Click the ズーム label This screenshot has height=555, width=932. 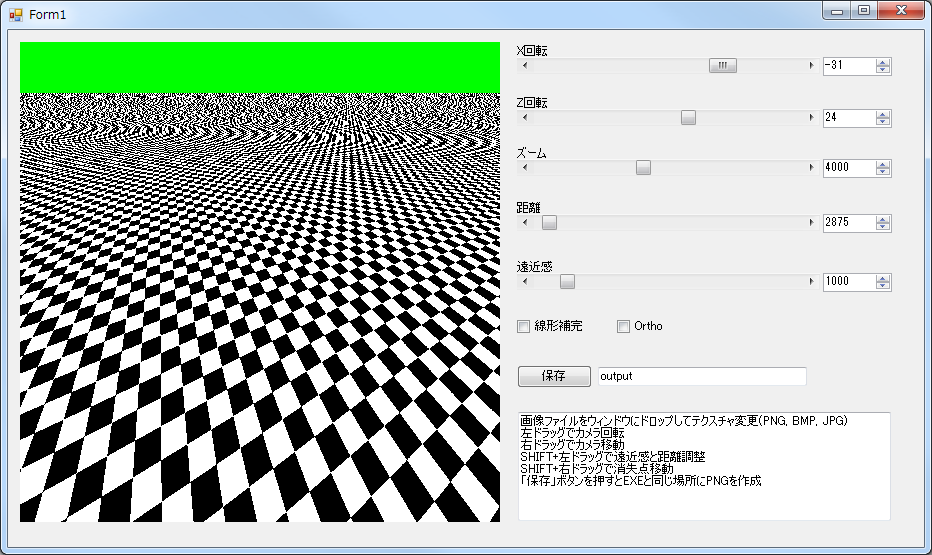(531, 153)
